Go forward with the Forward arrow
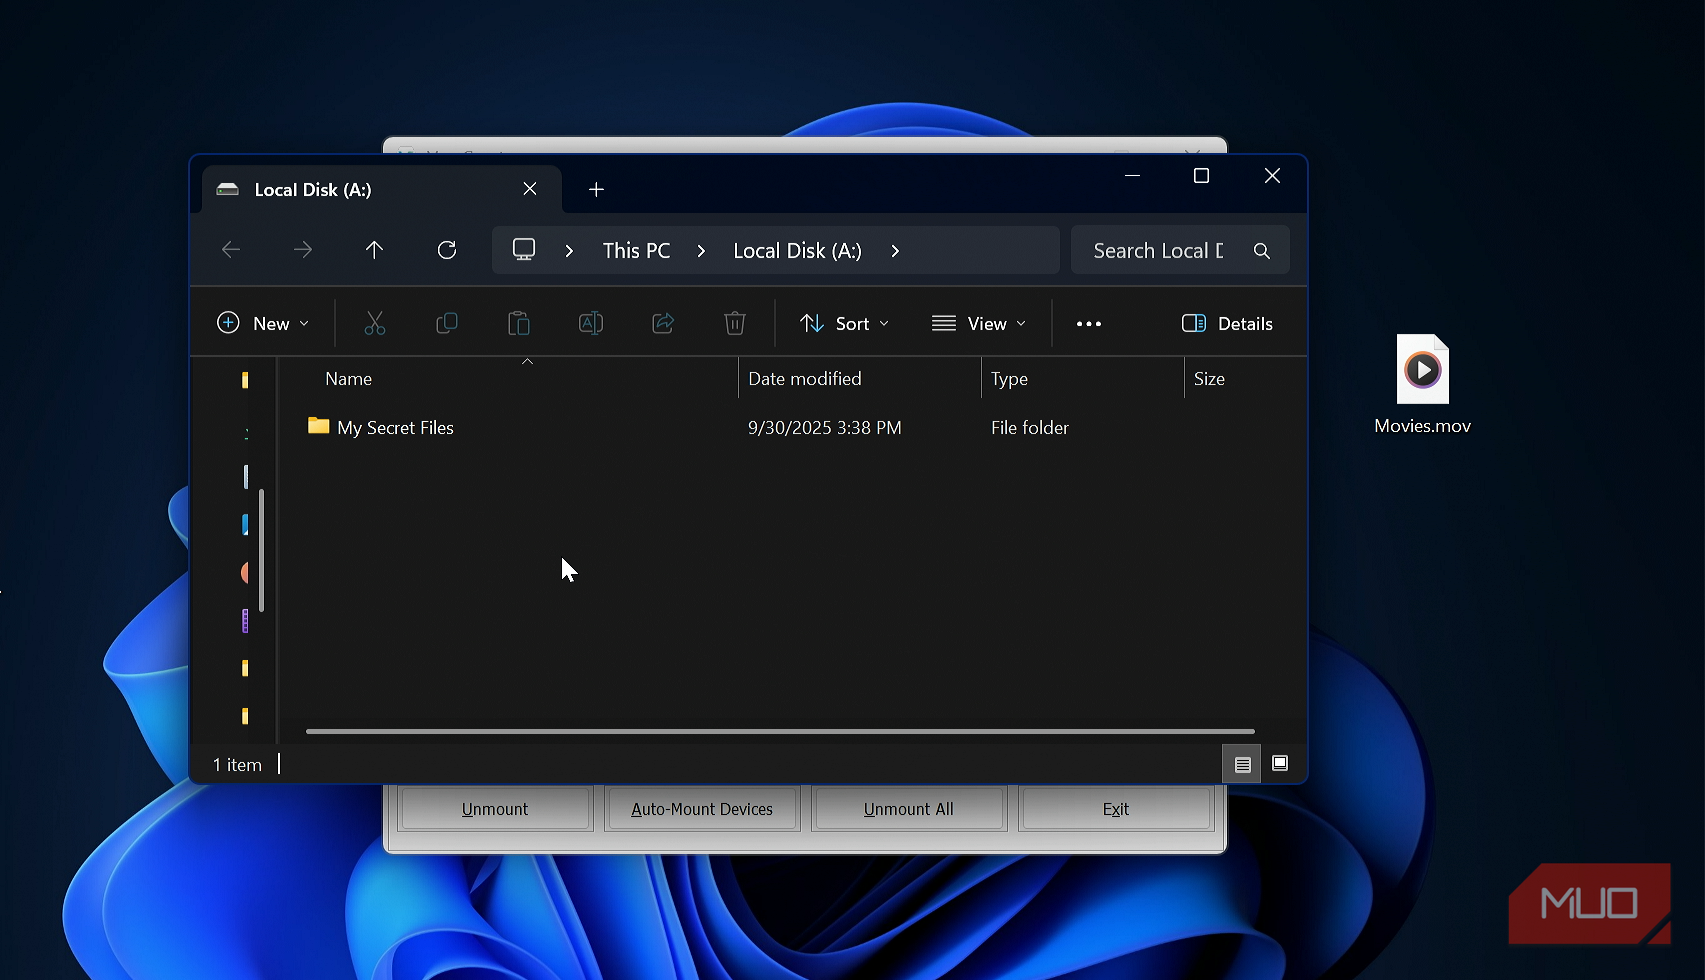This screenshot has height=980, width=1705. pyautogui.click(x=303, y=250)
